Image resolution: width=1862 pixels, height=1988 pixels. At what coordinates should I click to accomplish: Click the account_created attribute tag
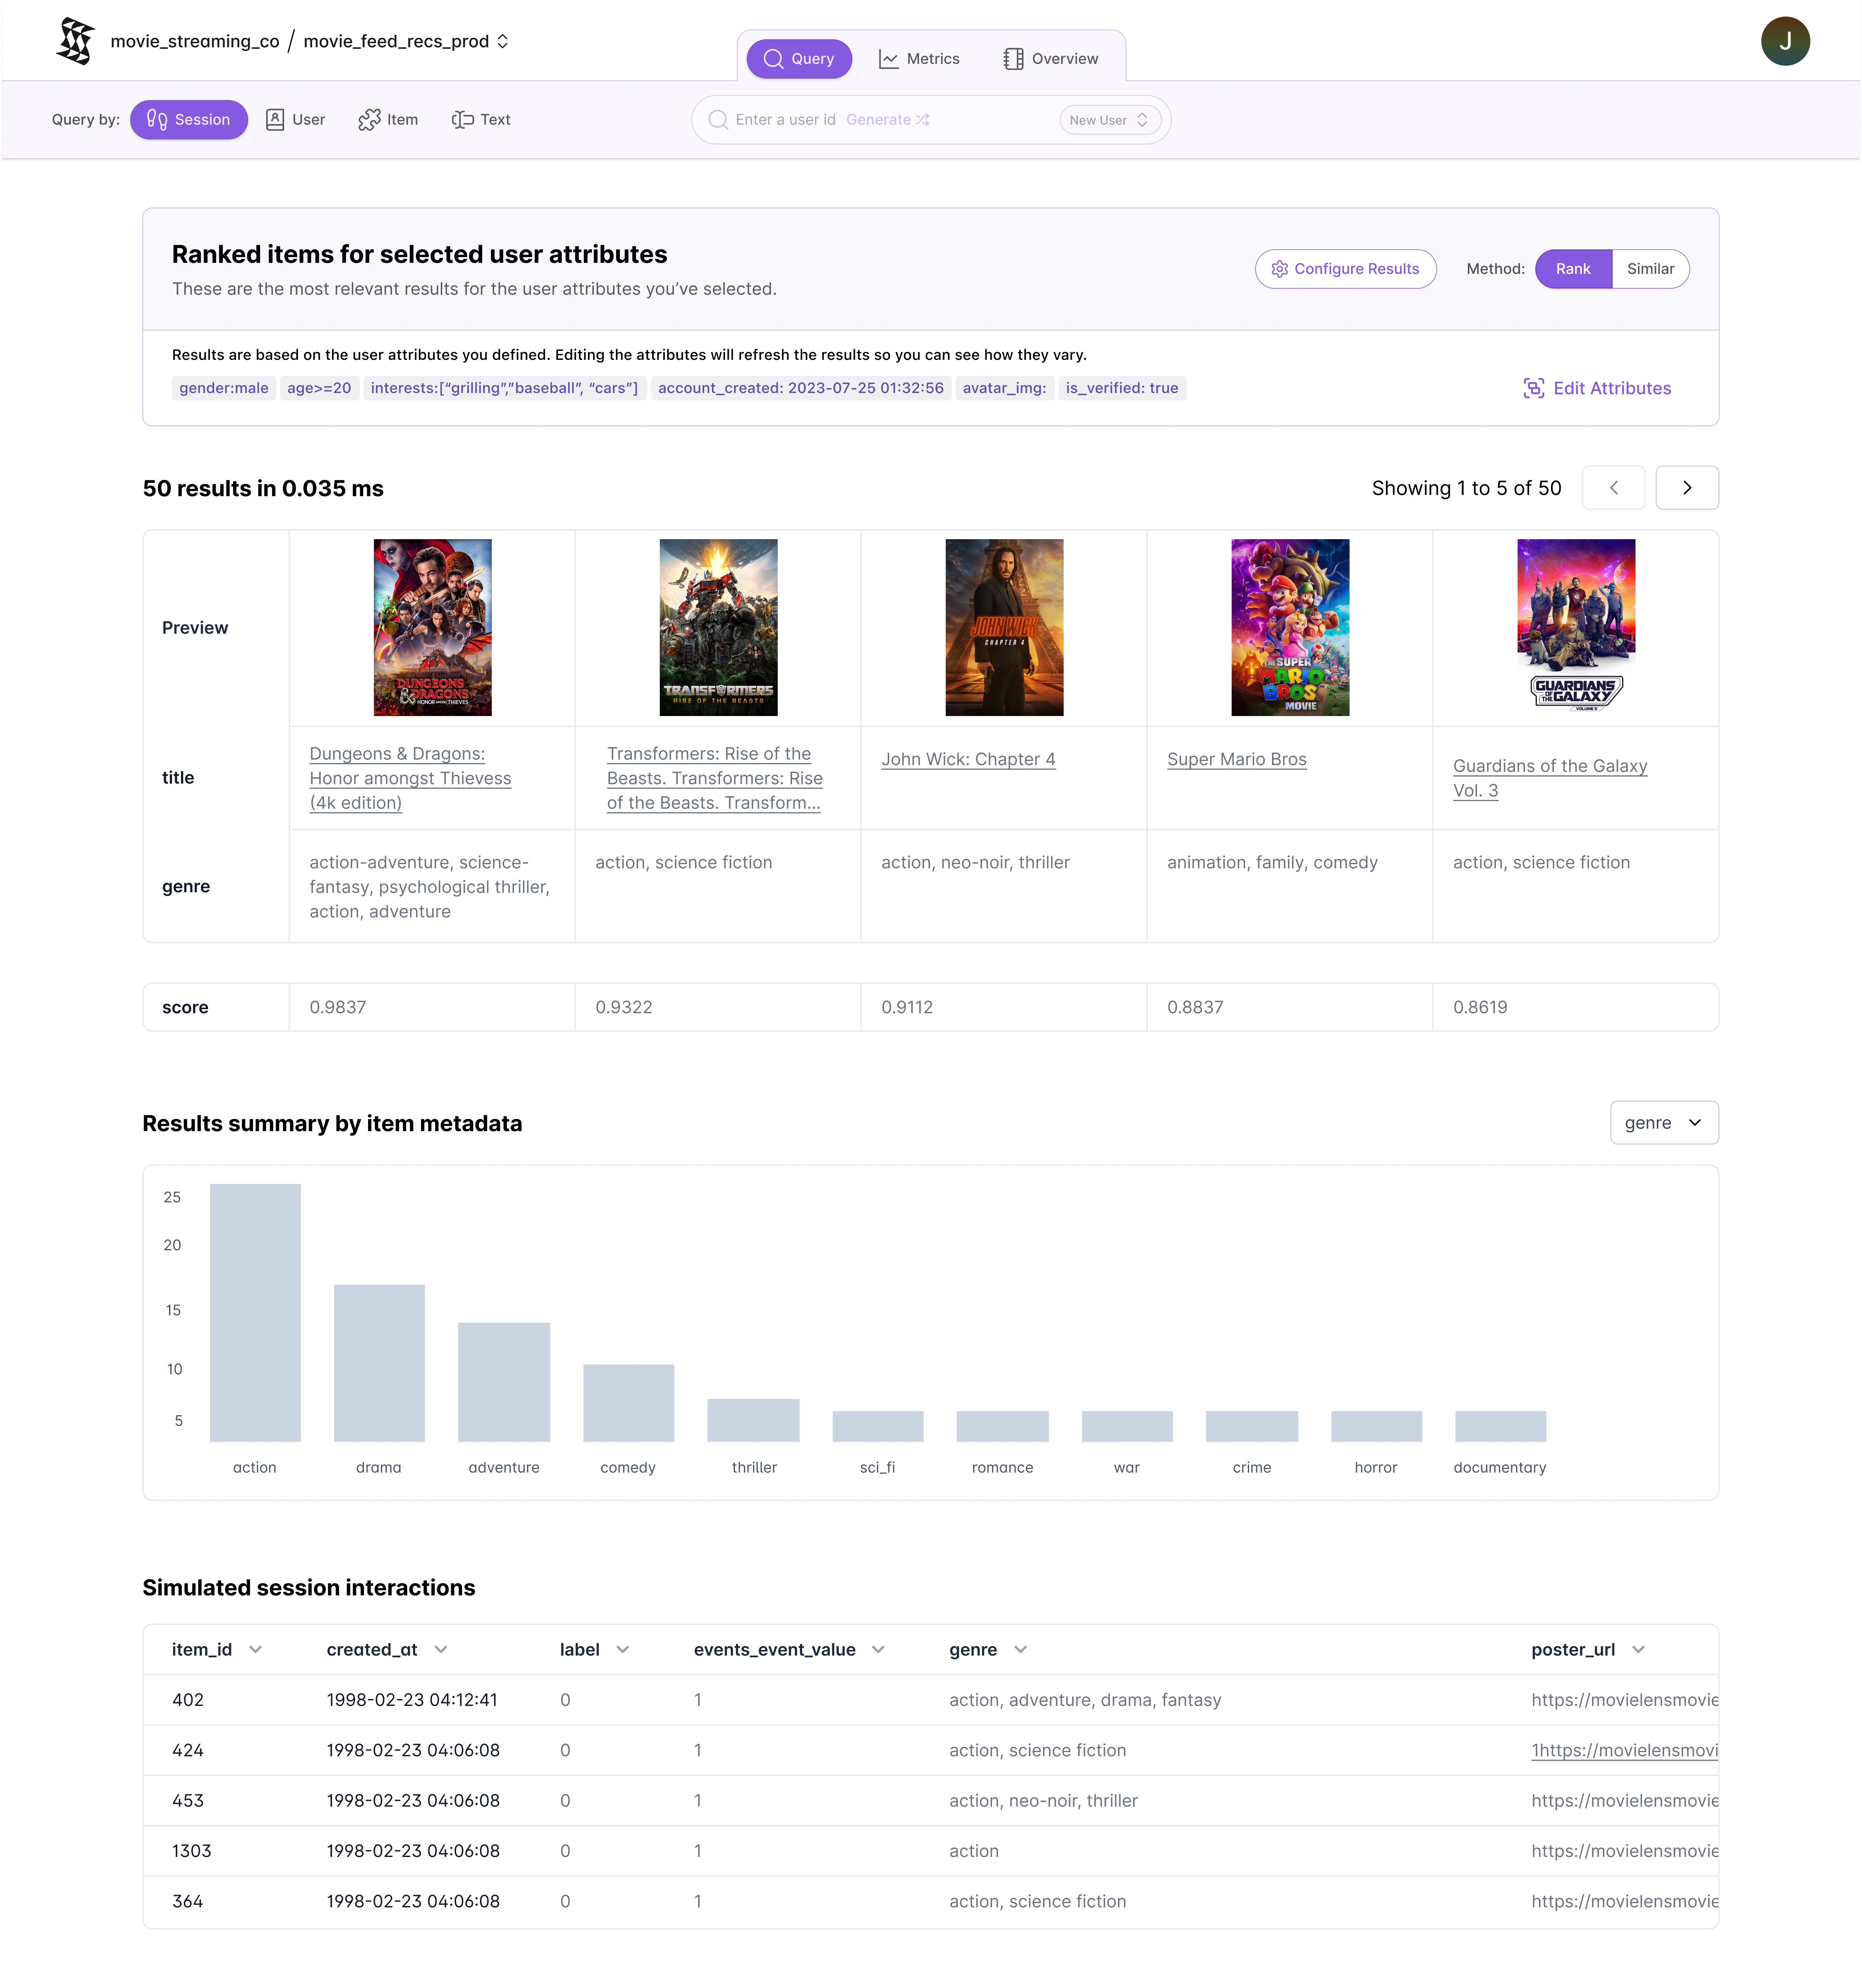(800, 388)
